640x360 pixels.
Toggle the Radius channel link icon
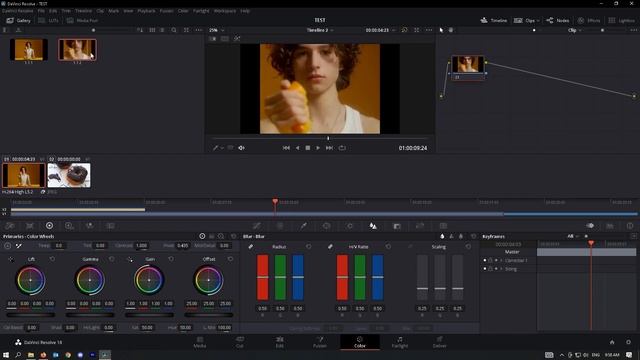click(251, 247)
